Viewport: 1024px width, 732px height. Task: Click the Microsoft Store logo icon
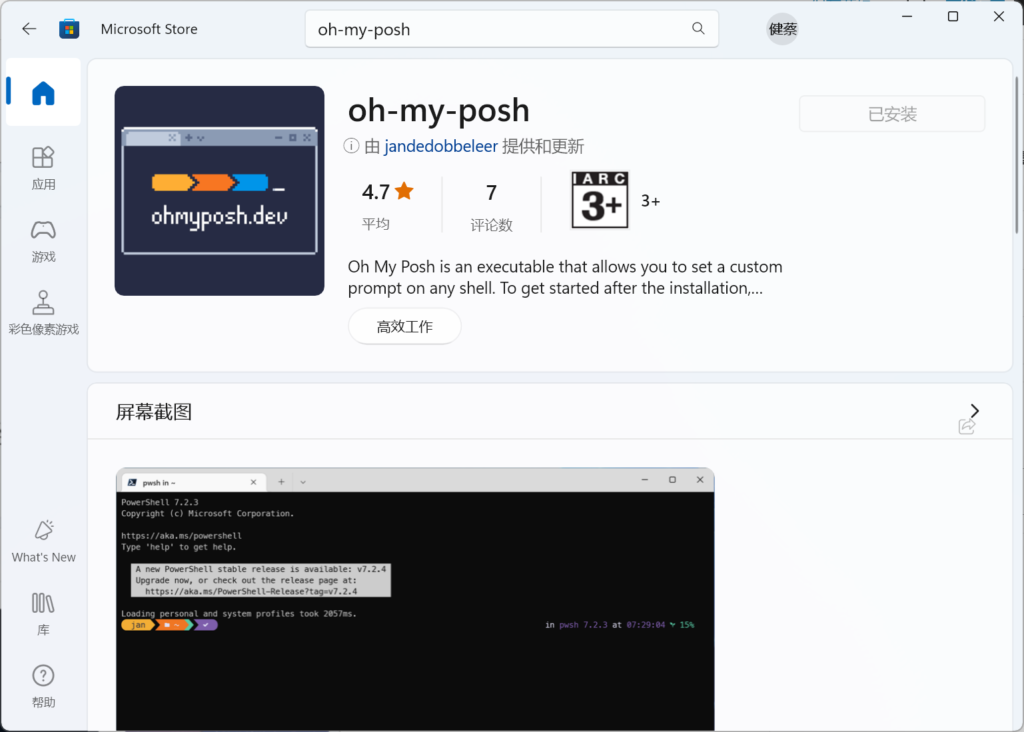pyautogui.click(x=69, y=29)
